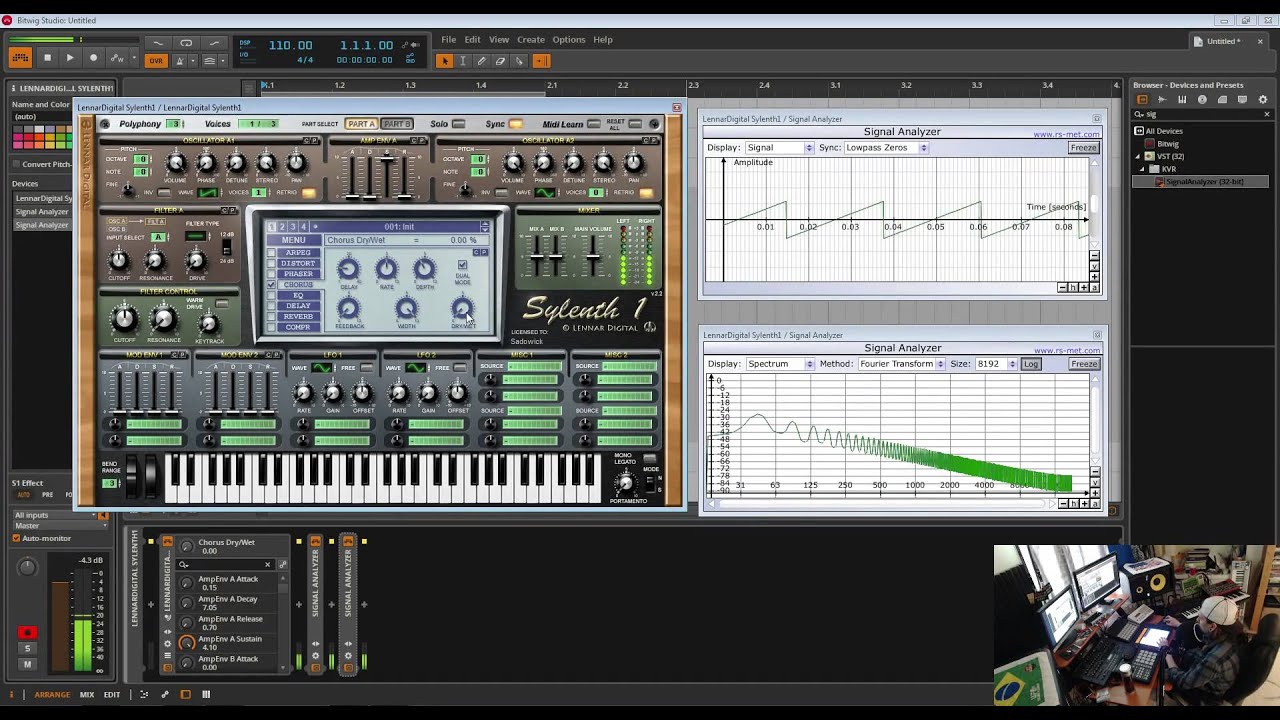The width and height of the screenshot is (1280, 720).
Task: Click the Main Volume fader in Sylenth1
Action: pos(594,256)
